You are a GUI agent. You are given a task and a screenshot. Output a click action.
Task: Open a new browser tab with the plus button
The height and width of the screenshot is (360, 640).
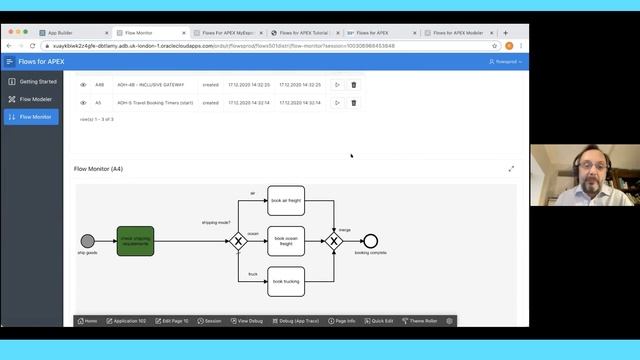click(x=505, y=33)
